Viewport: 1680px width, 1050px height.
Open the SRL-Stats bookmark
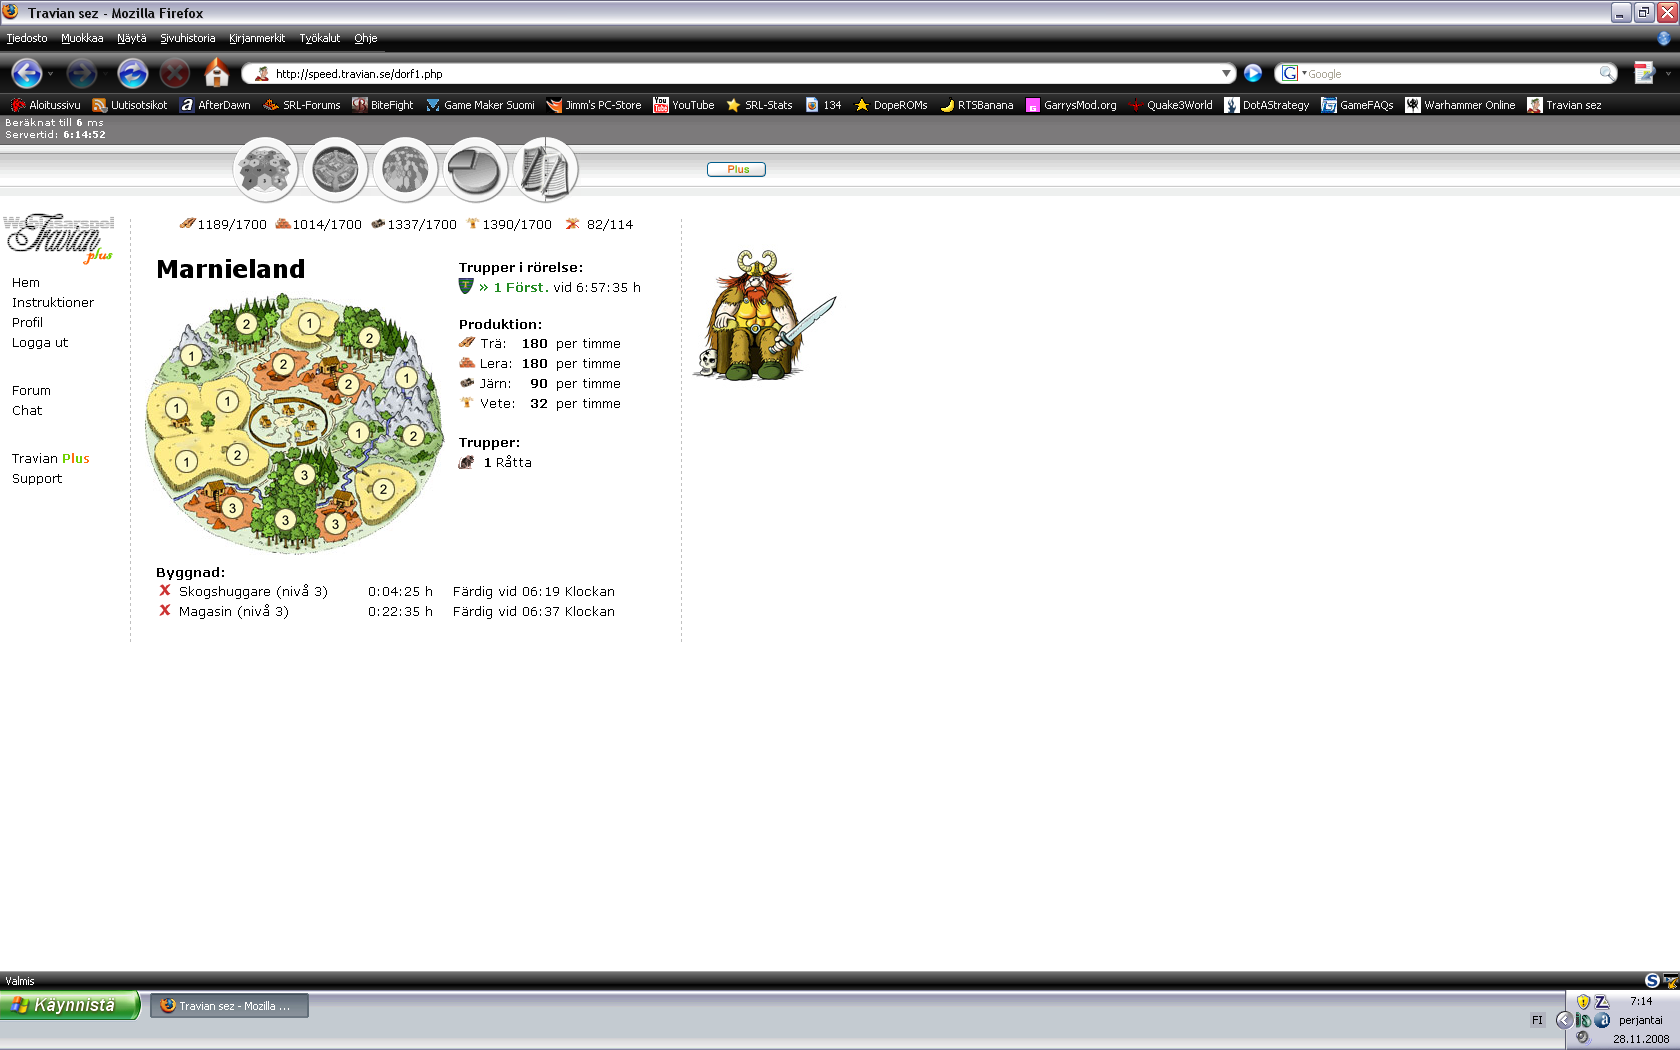click(x=759, y=105)
